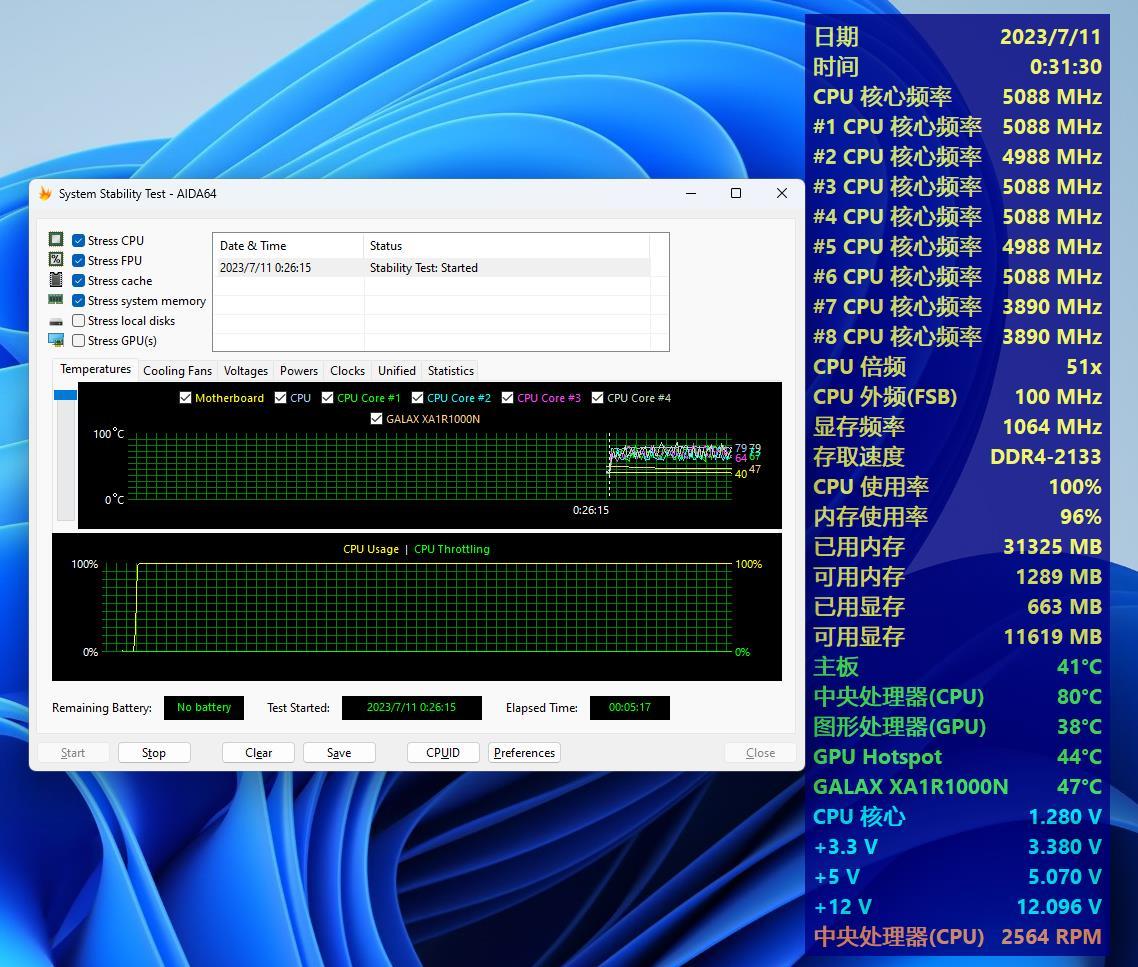Toggle the CPU Core #3 graph checkbox
The width and height of the screenshot is (1138, 967).
(507, 398)
